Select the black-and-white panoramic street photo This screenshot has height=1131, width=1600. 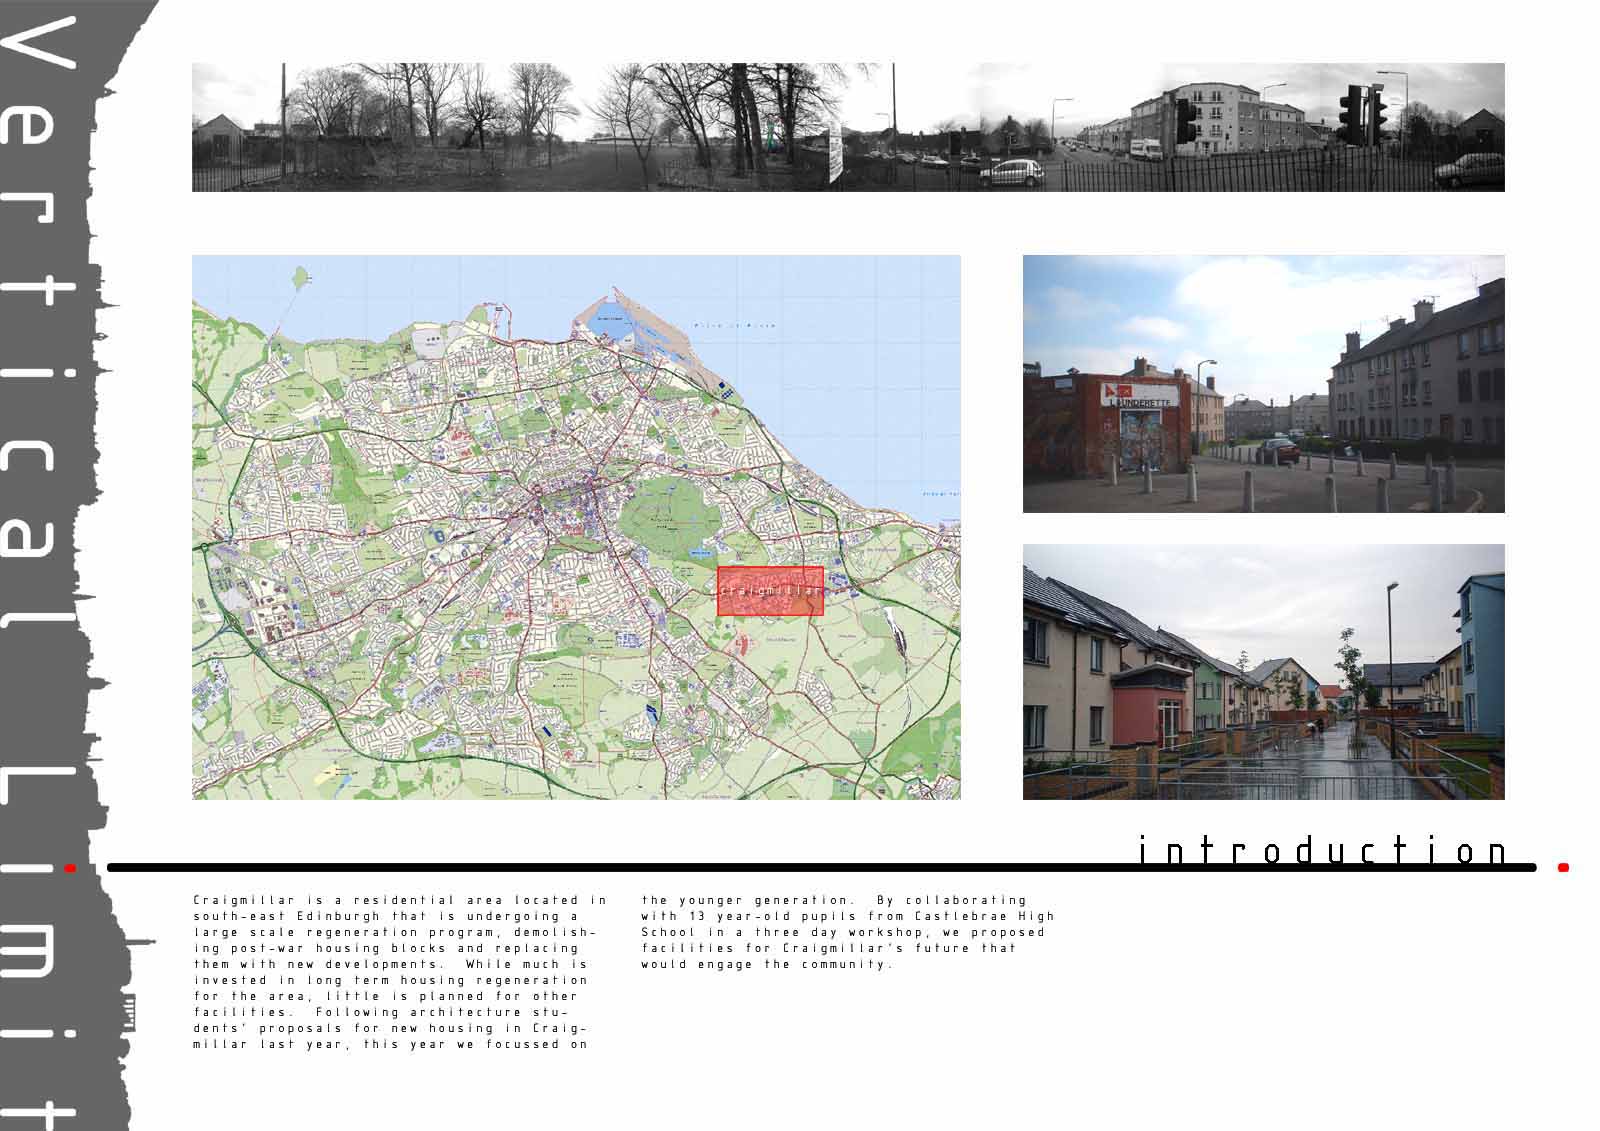click(848, 127)
